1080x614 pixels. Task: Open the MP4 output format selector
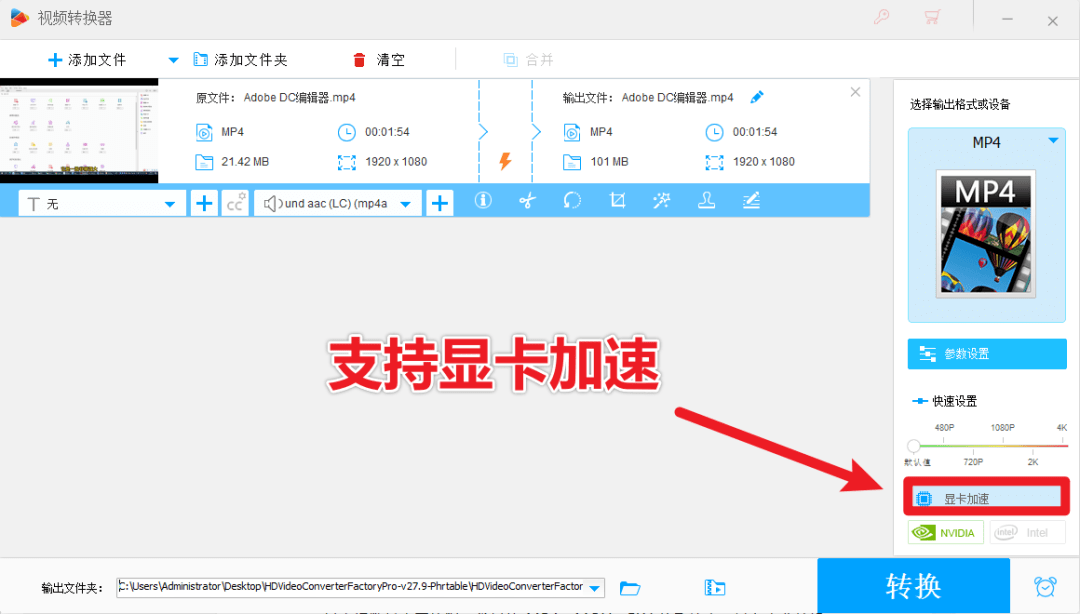coord(986,142)
